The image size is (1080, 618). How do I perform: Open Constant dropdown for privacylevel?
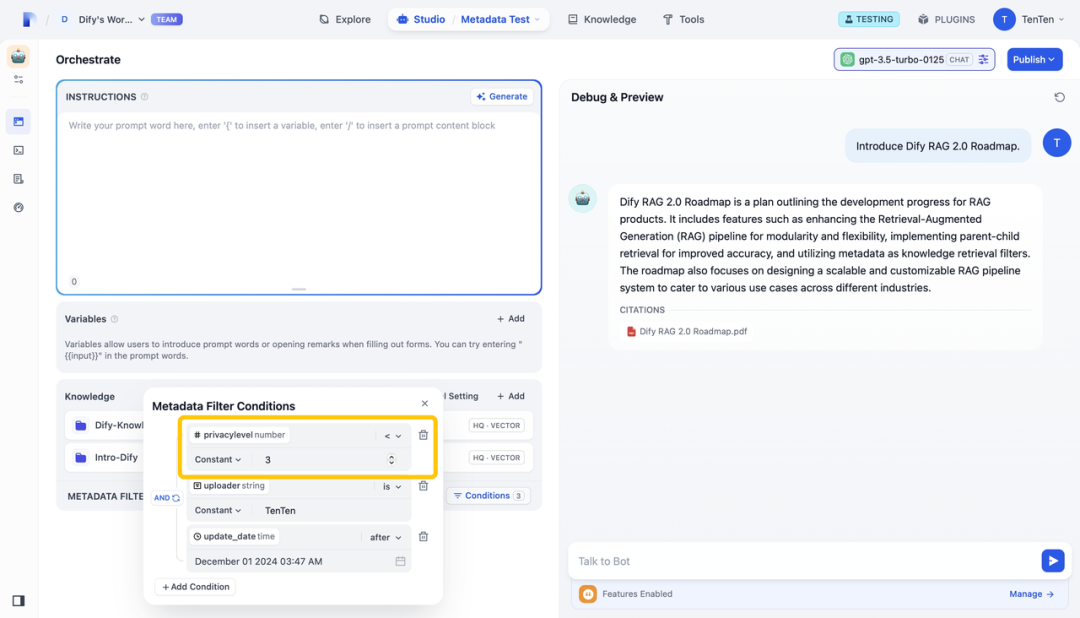coord(218,460)
